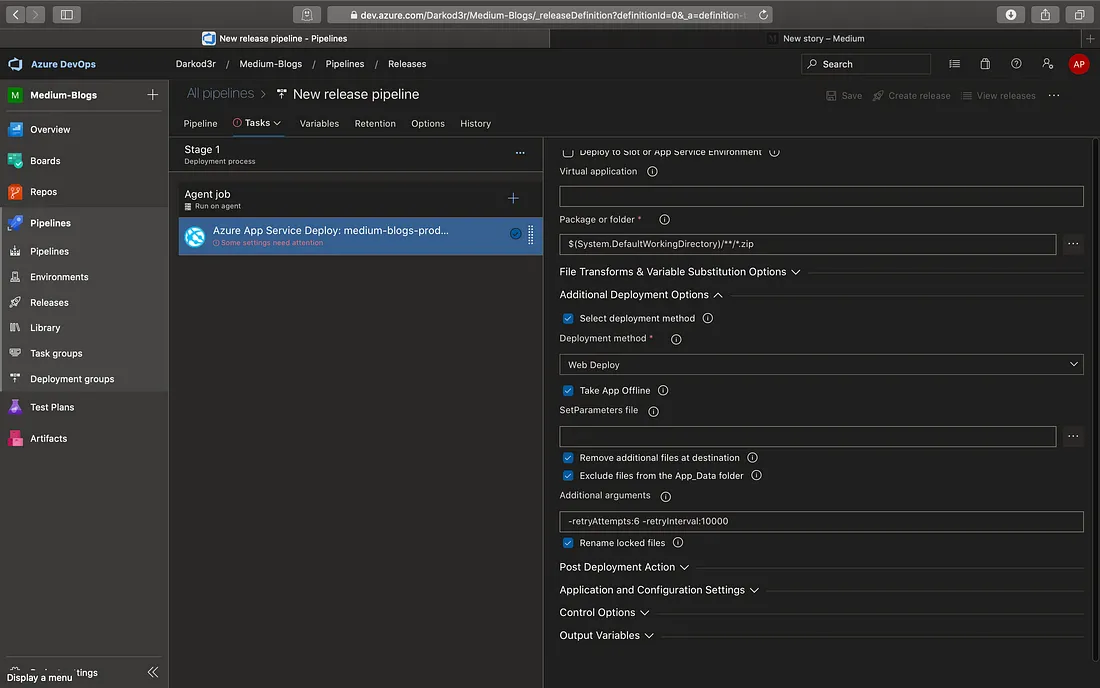Image resolution: width=1100 pixels, height=688 pixels.
Task: Uncheck Rename locked files
Action: 568,543
